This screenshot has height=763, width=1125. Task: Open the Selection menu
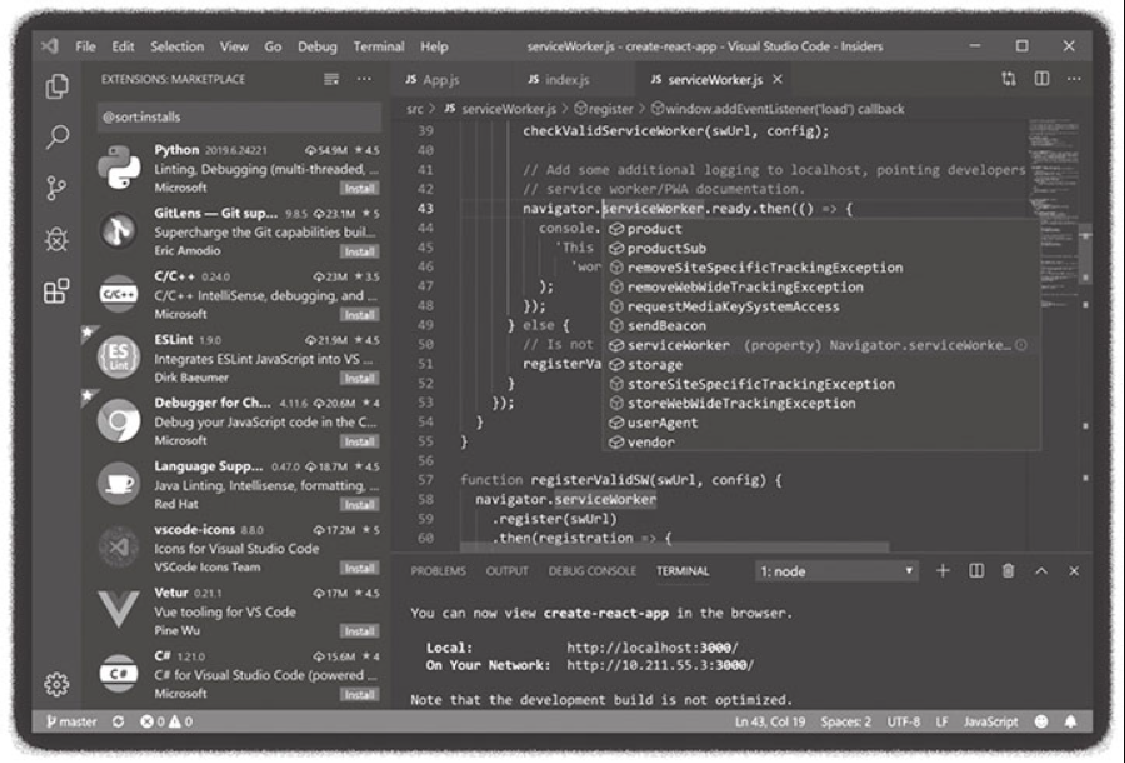click(177, 47)
